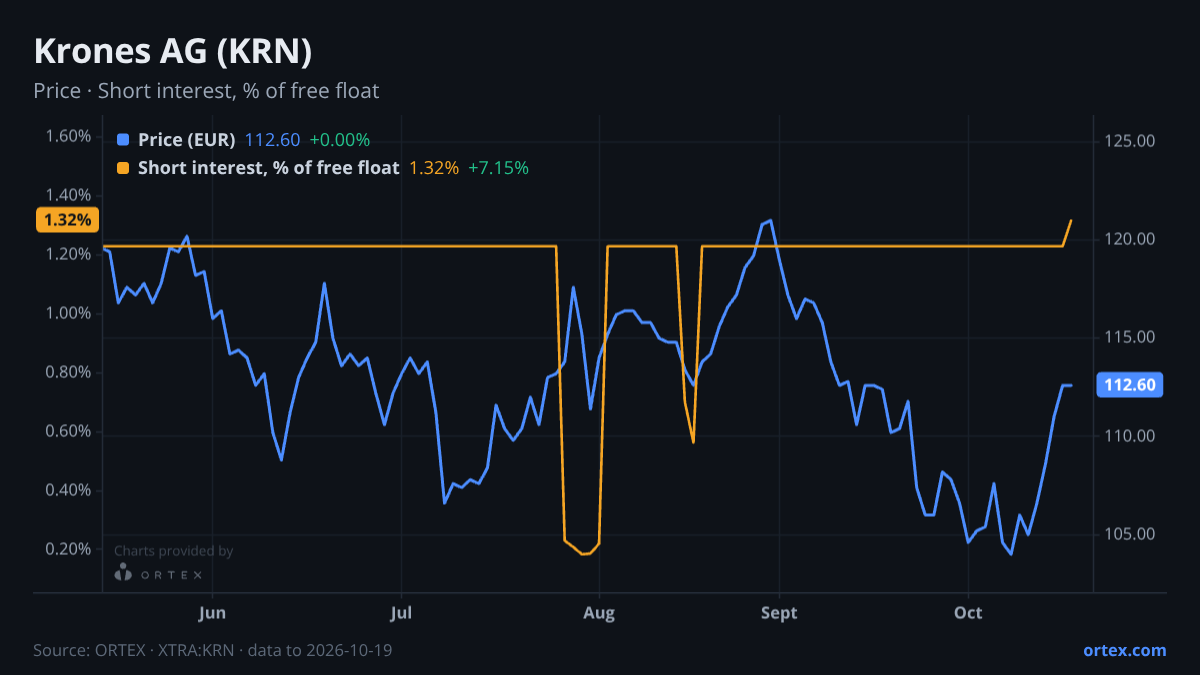Click the 'Source: ORTEX · XTRA:KRN' footer text
The height and width of the screenshot is (675, 1200).
click(x=133, y=650)
